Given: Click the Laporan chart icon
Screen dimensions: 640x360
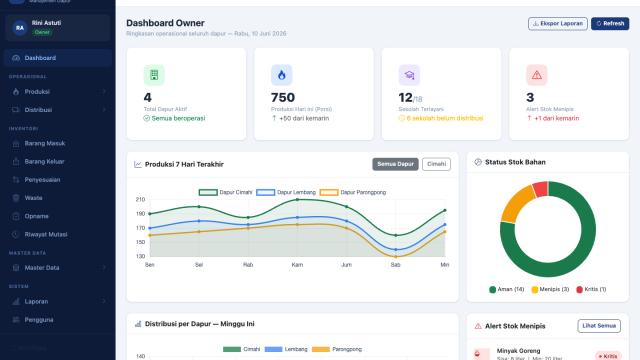Looking at the screenshot, I should 16,302.
